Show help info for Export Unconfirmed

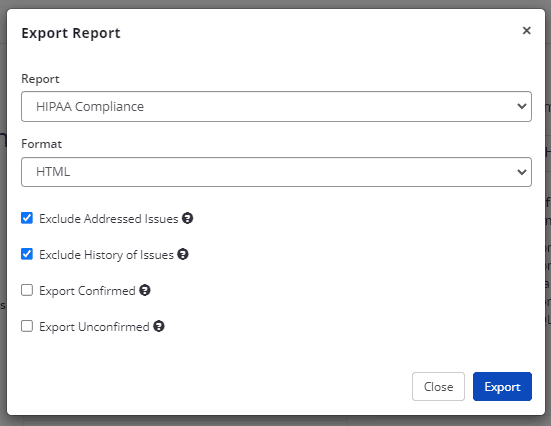(x=159, y=326)
